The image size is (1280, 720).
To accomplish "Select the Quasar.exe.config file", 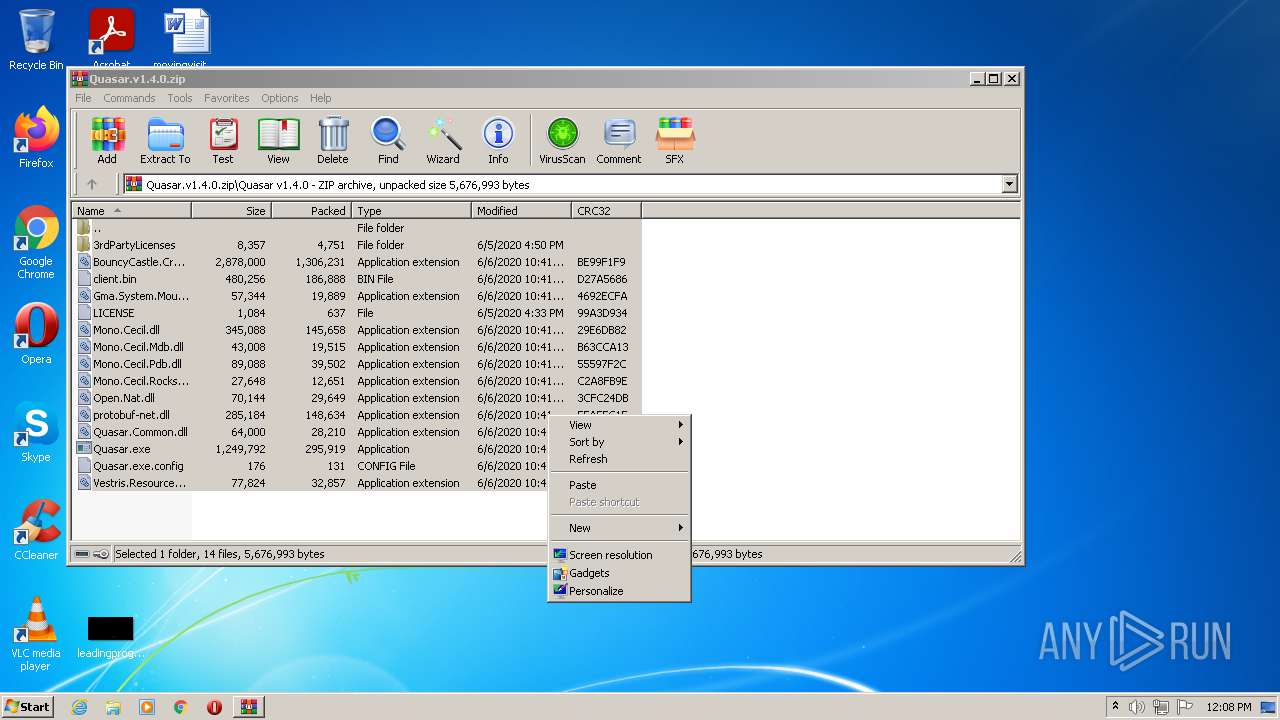I will click(x=312, y=466).
